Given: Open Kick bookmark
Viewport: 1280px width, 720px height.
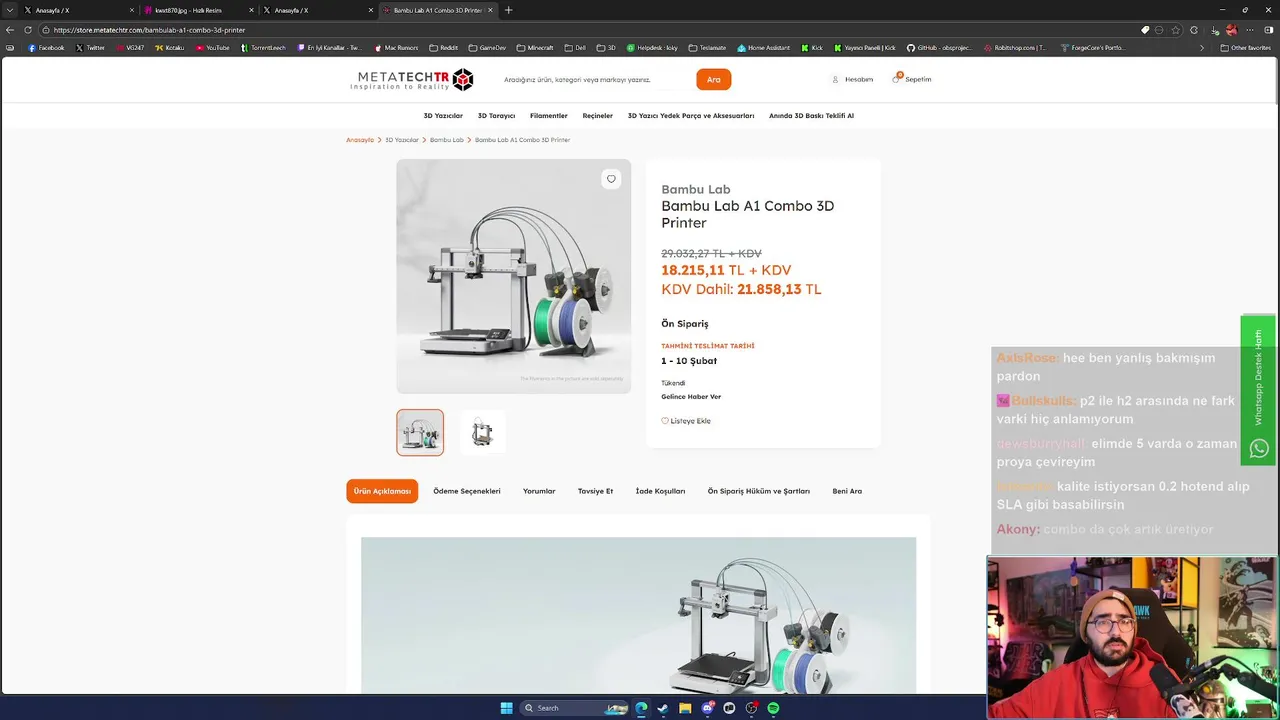Looking at the screenshot, I should point(812,47).
